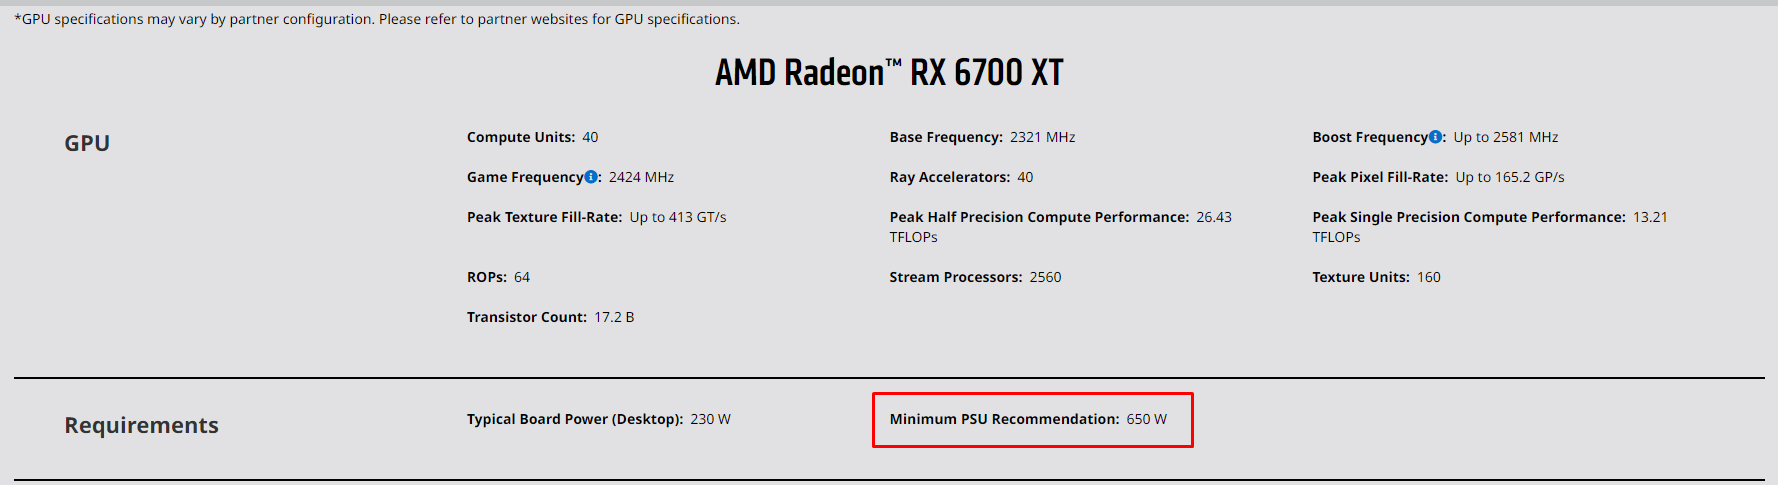The image size is (1778, 485).
Task: Click the Transistor Count label
Action: (x=526, y=317)
